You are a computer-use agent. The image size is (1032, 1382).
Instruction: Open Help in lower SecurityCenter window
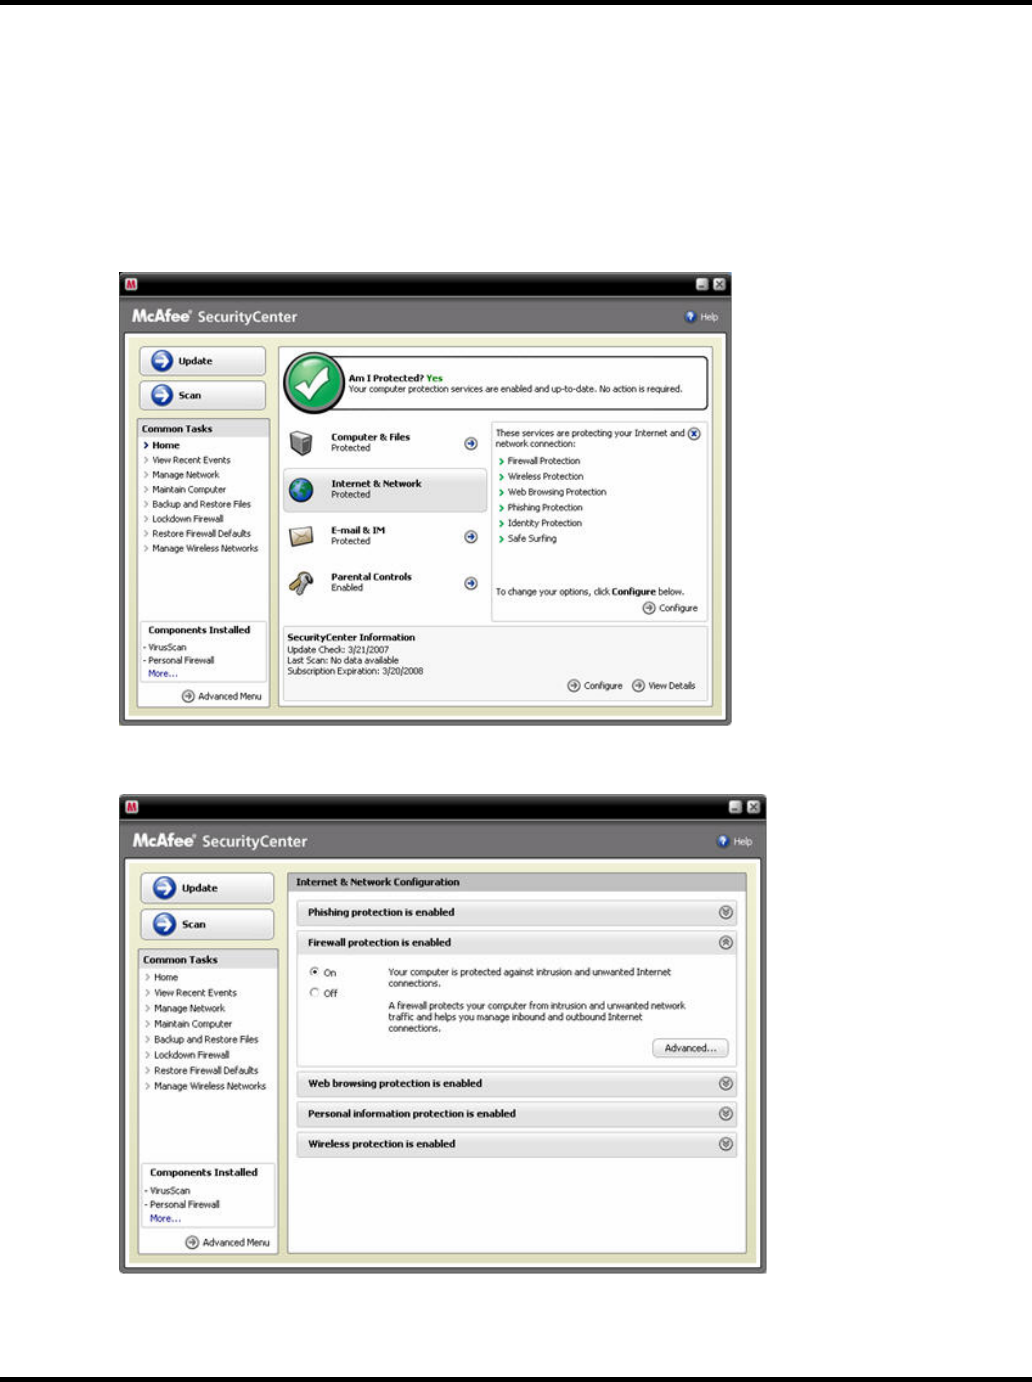(734, 842)
